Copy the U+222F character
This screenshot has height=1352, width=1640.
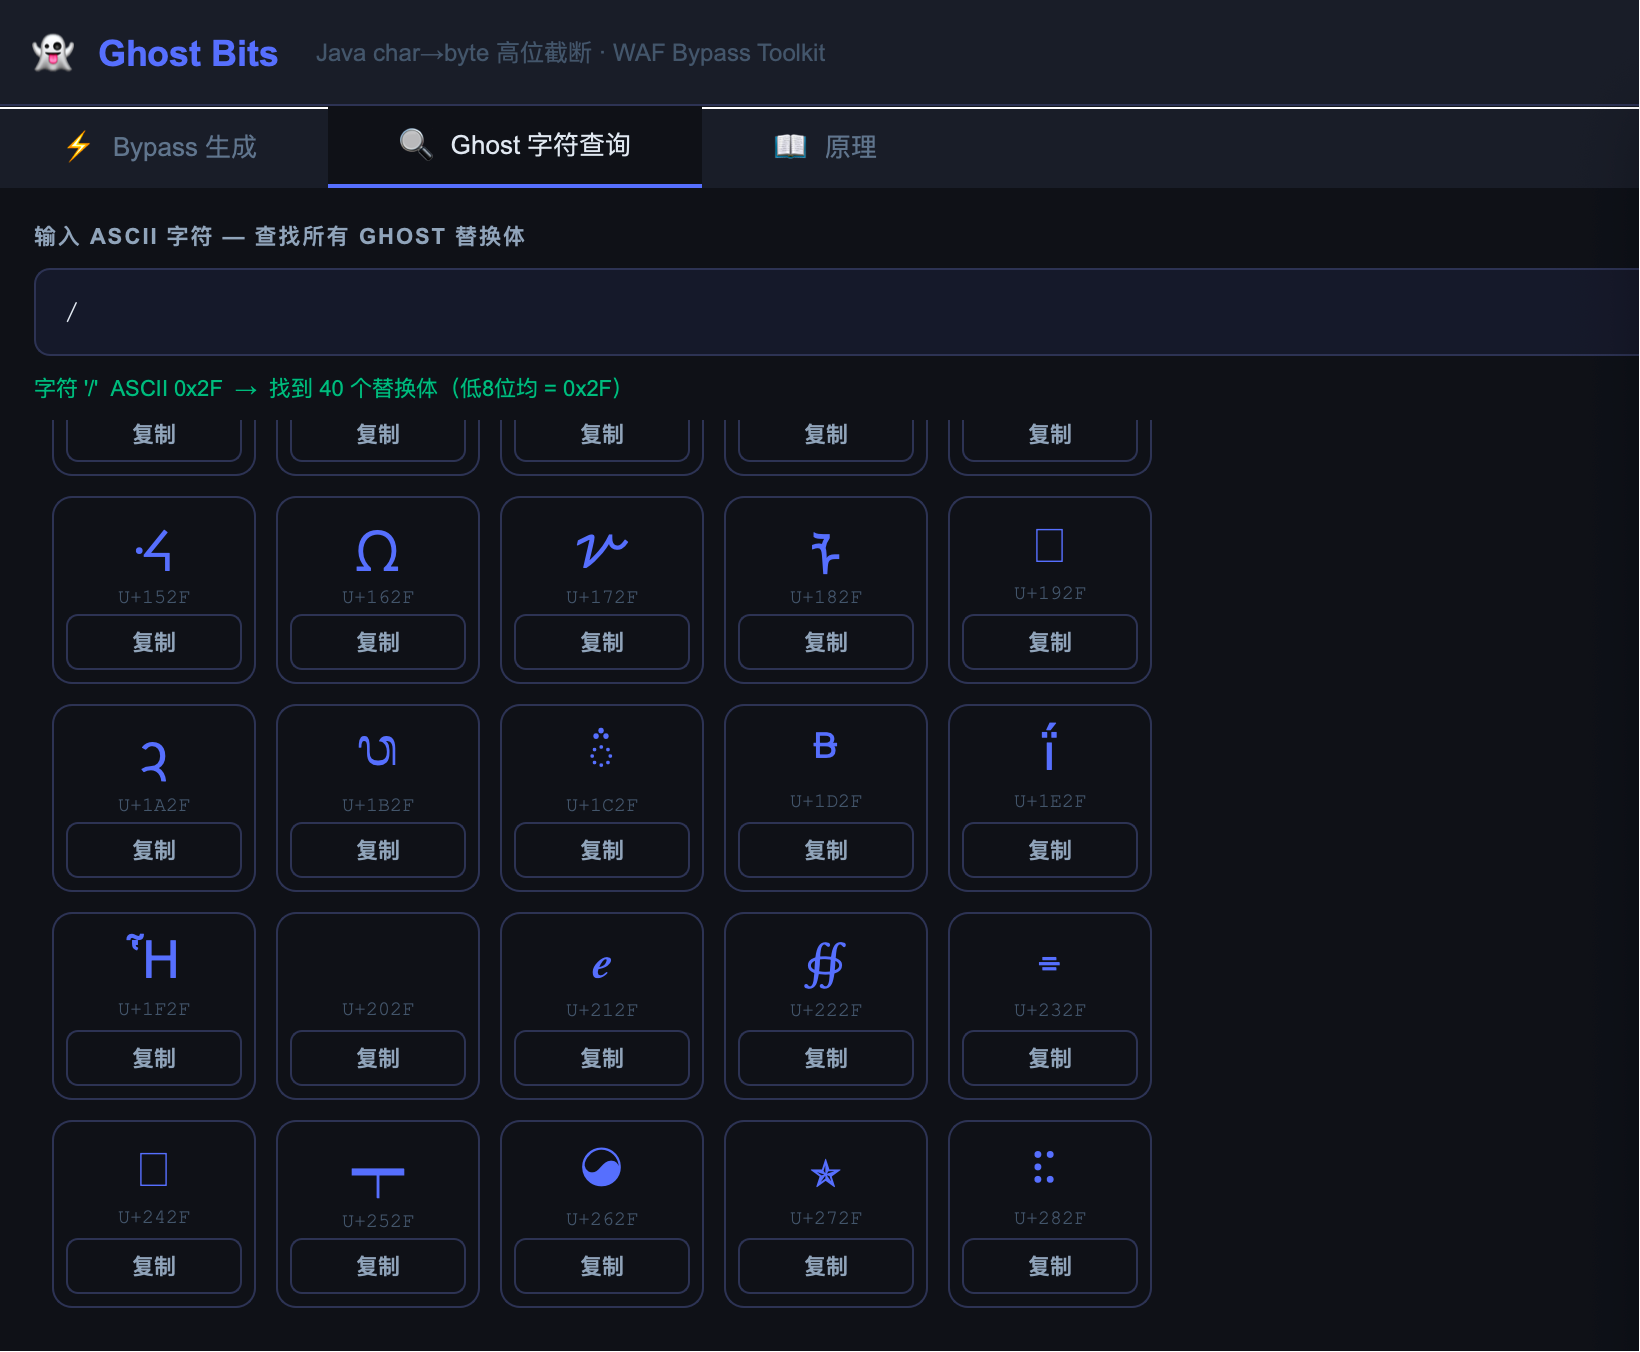826,1058
